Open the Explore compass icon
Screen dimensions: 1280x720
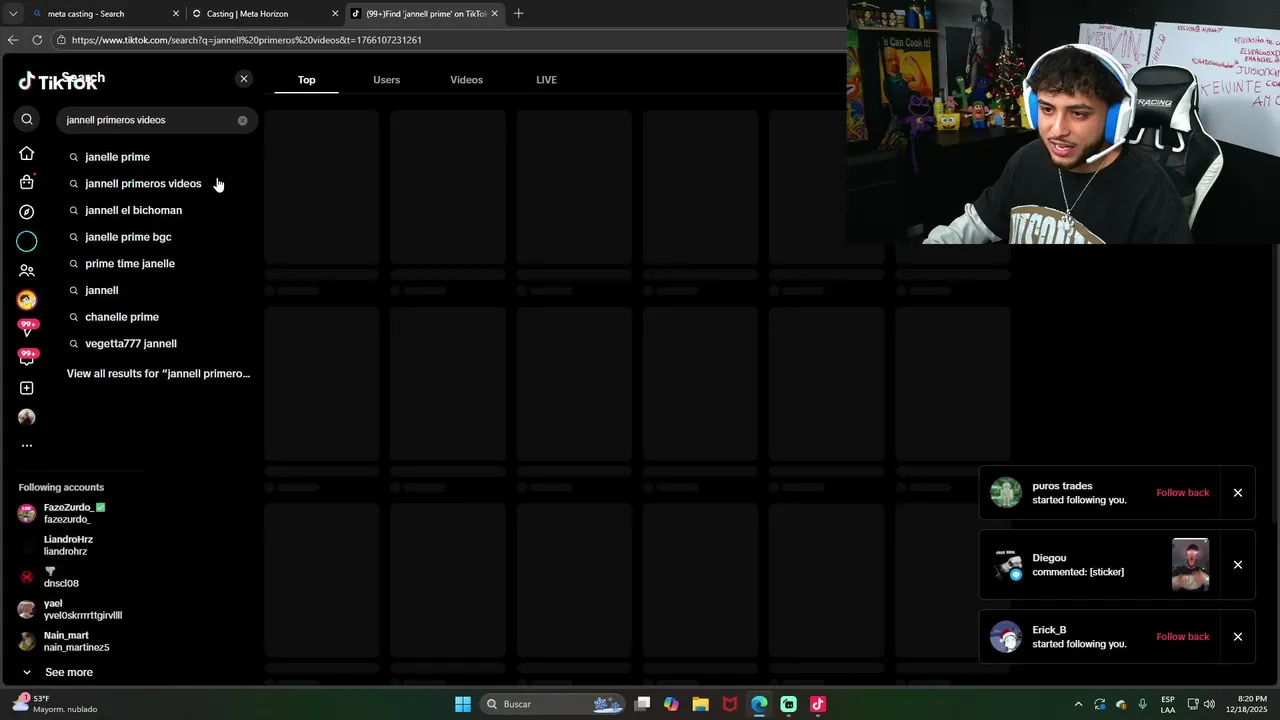pyautogui.click(x=27, y=212)
